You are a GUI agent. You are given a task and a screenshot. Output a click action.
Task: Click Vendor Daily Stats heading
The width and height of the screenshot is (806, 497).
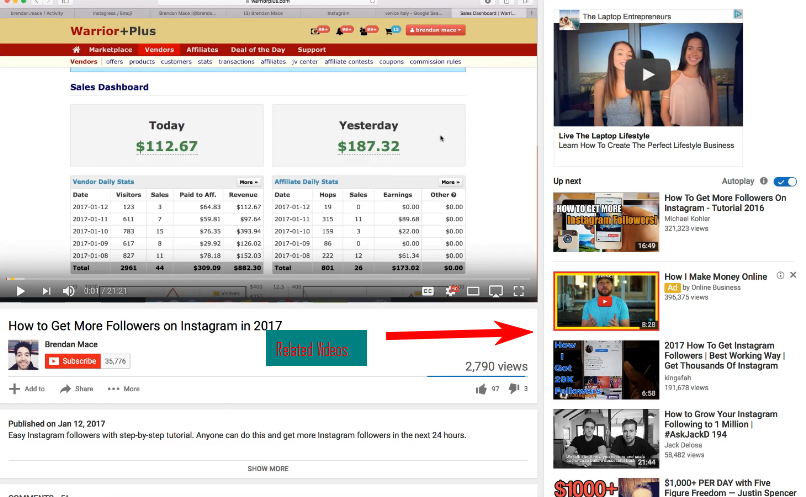click(x=103, y=182)
